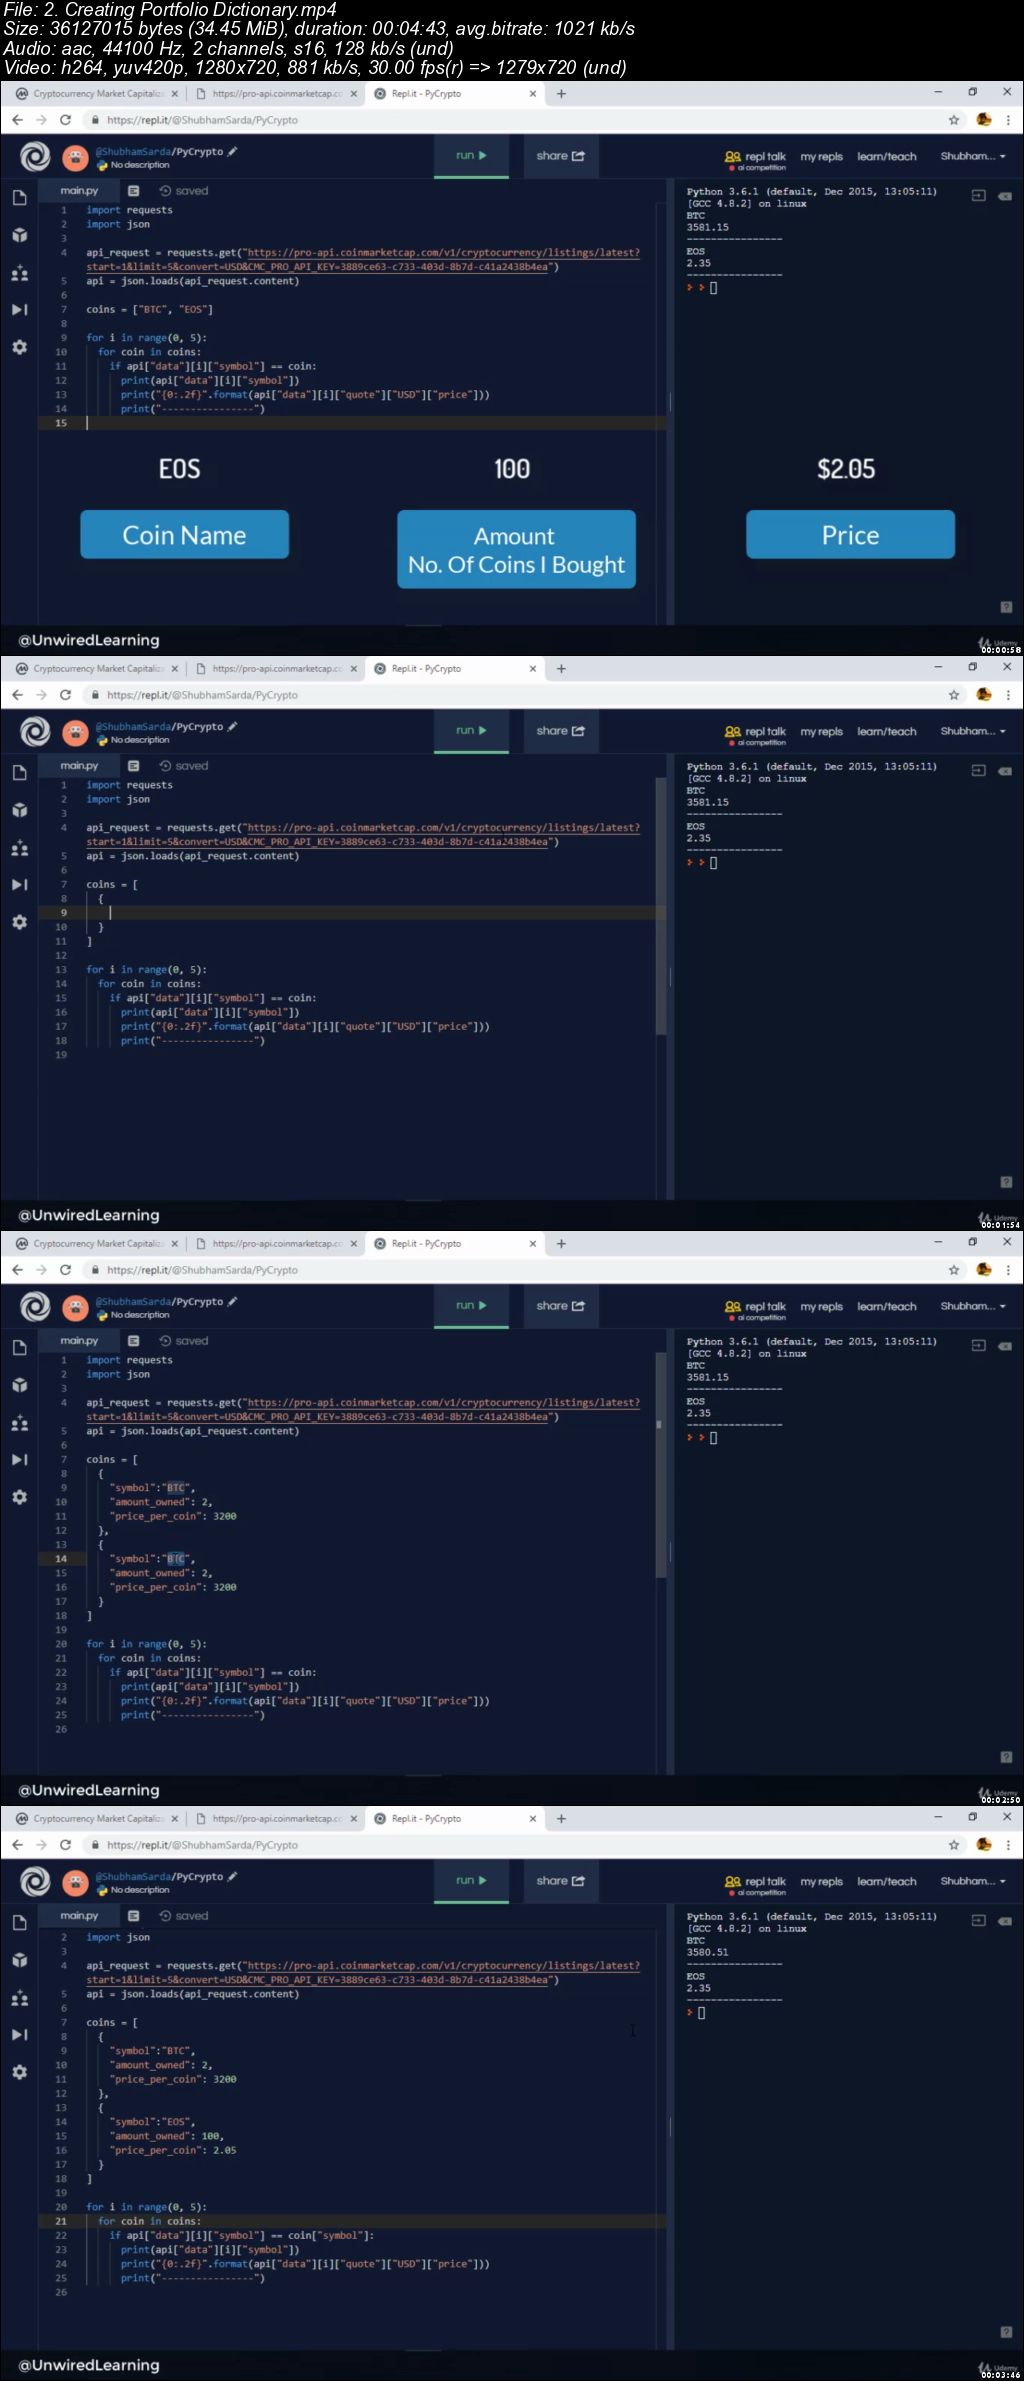1024x2381 pixels.
Task: Select main.py editor tab in the 00:01:54 frame
Action: click(x=79, y=766)
